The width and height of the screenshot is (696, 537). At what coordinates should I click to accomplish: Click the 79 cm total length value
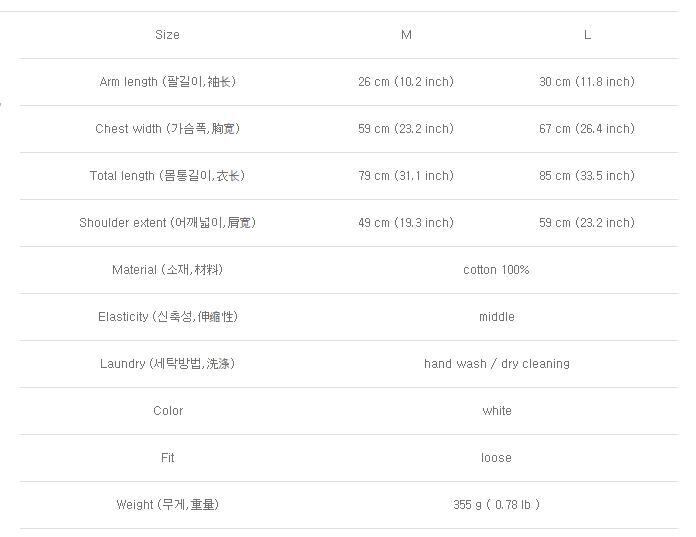(405, 176)
